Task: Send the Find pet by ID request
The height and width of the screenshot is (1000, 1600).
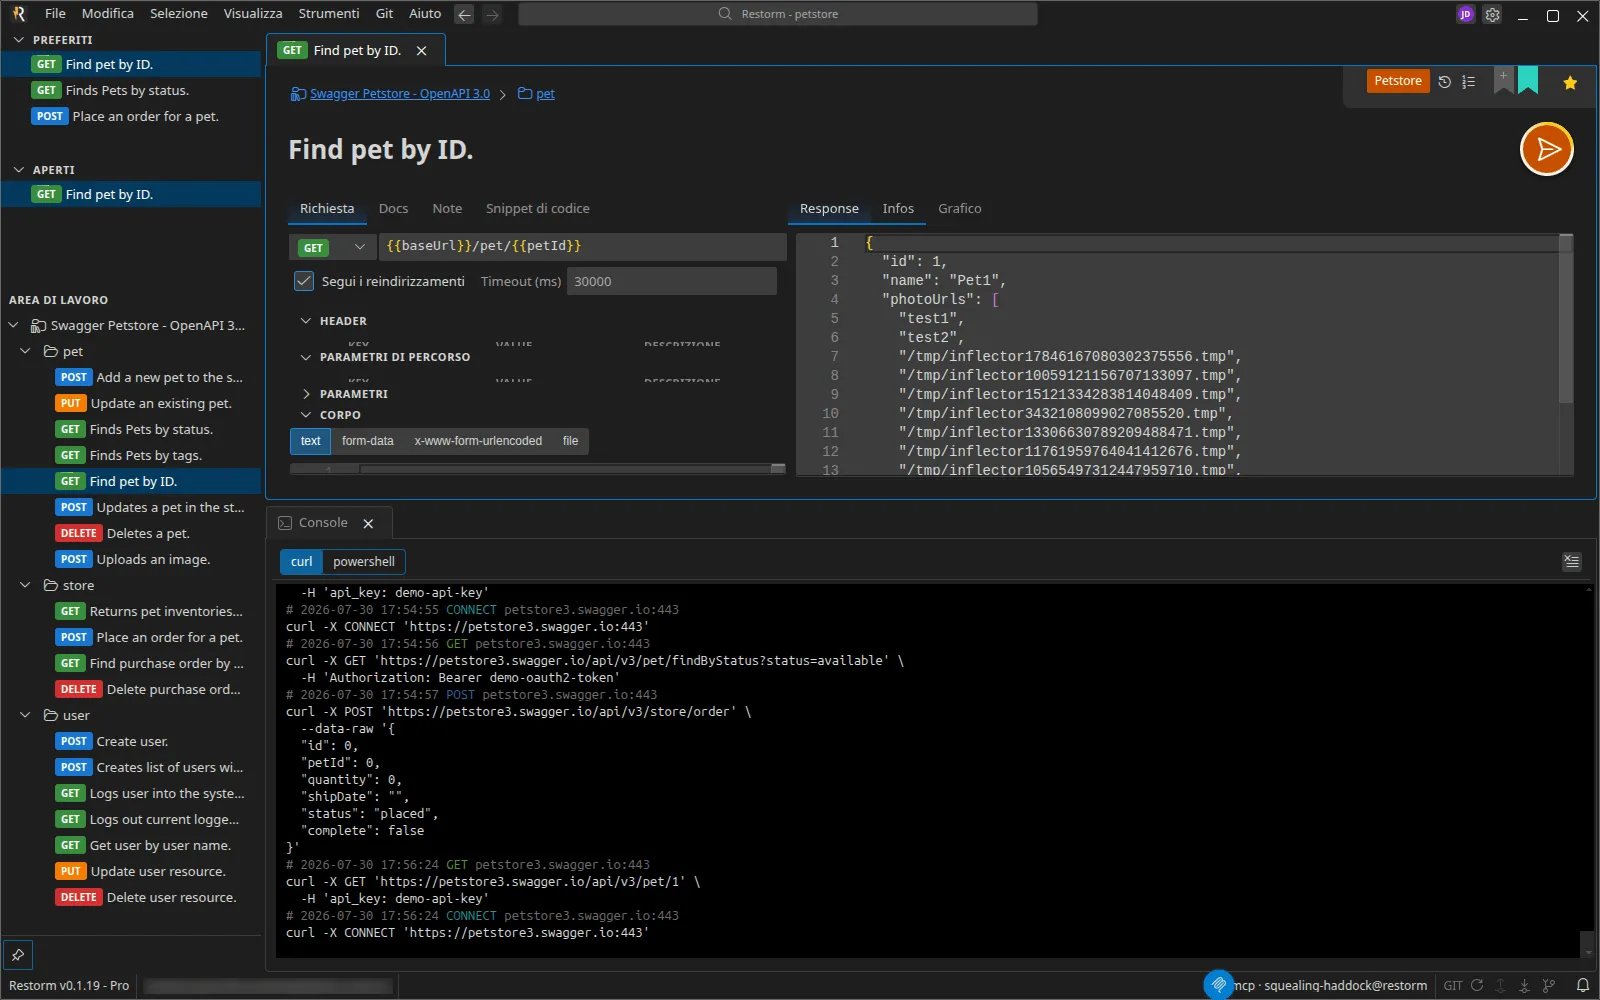Action: click(1546, 149)
